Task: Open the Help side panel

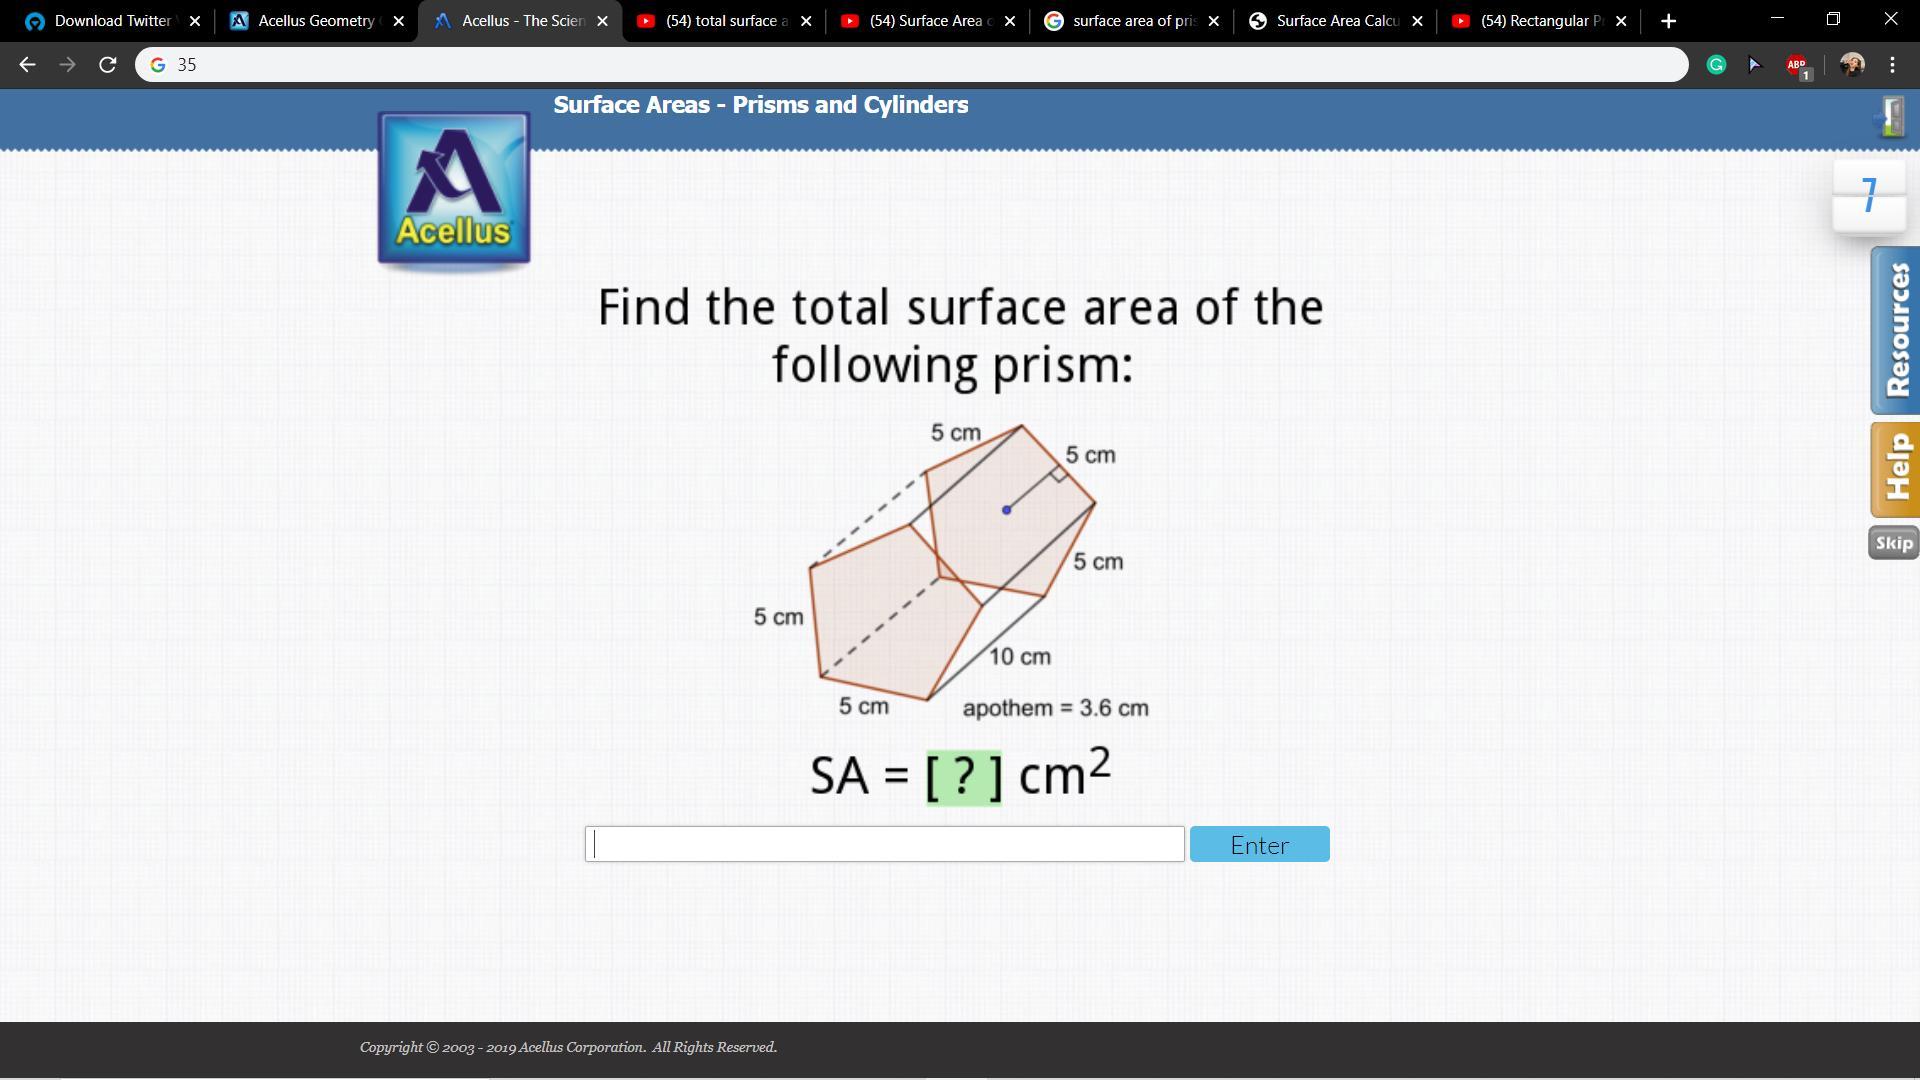Action: tap(1895, 469)
